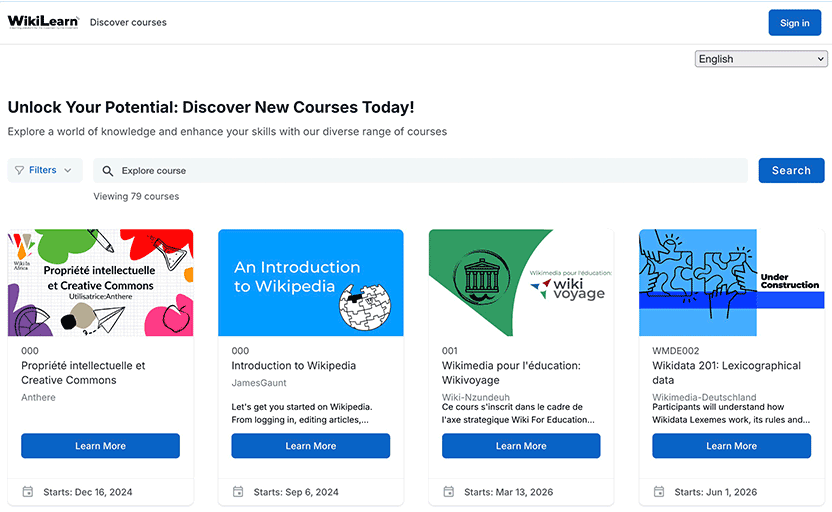Click calendar icon beside Starts: Dec 16, 2024
The image size is (832, 512).
[x=28, y=492]
